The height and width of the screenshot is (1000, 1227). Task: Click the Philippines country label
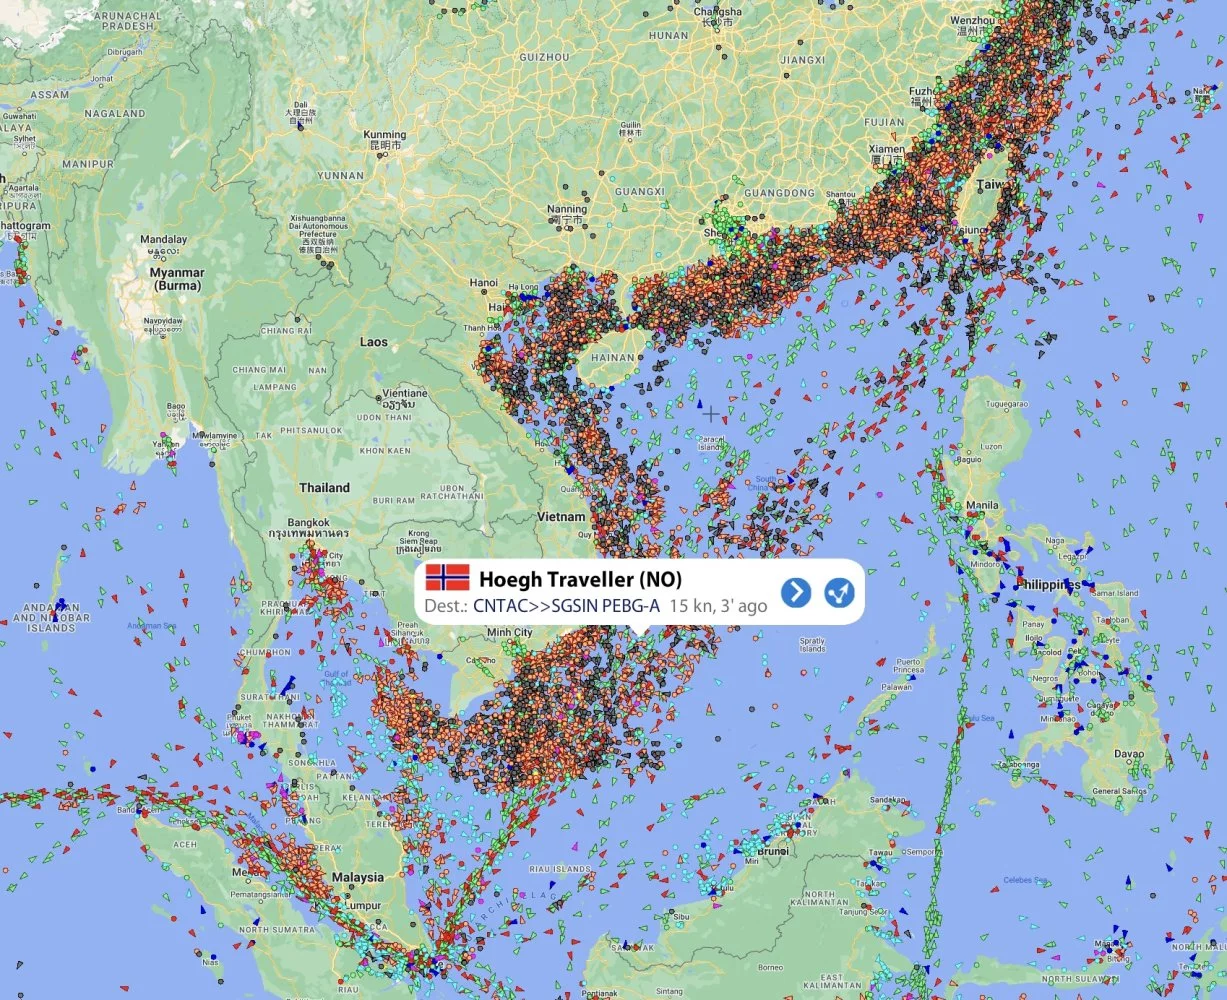click(x=1049, y=584)
